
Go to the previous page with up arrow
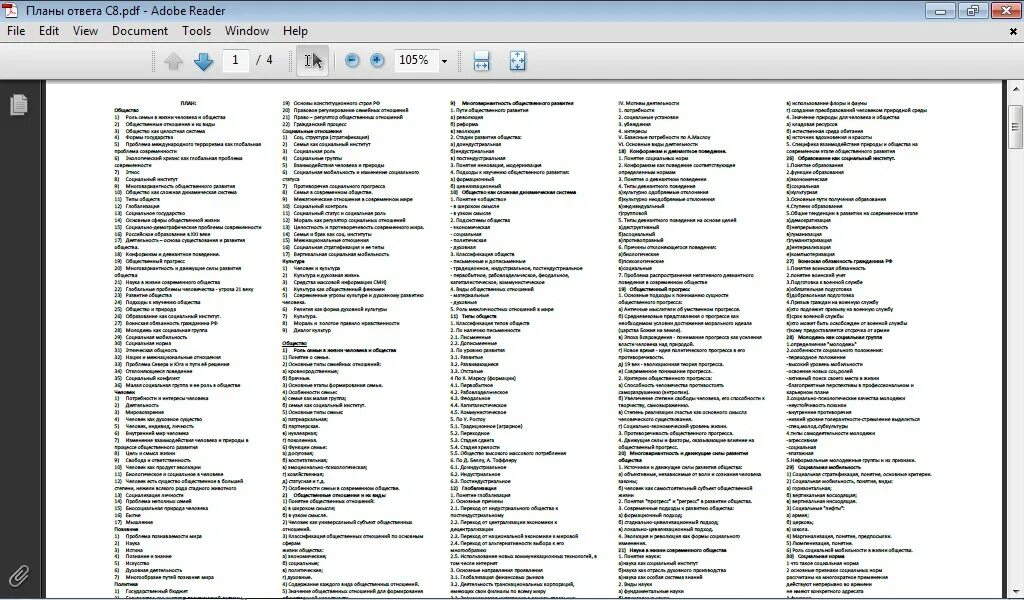(173, 61)
